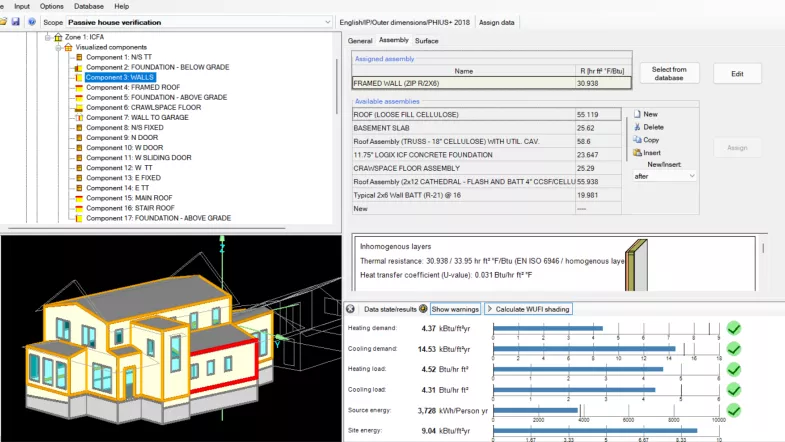
Task: Collapse the Zone 1: ICFA tree node
Action: 47,37
